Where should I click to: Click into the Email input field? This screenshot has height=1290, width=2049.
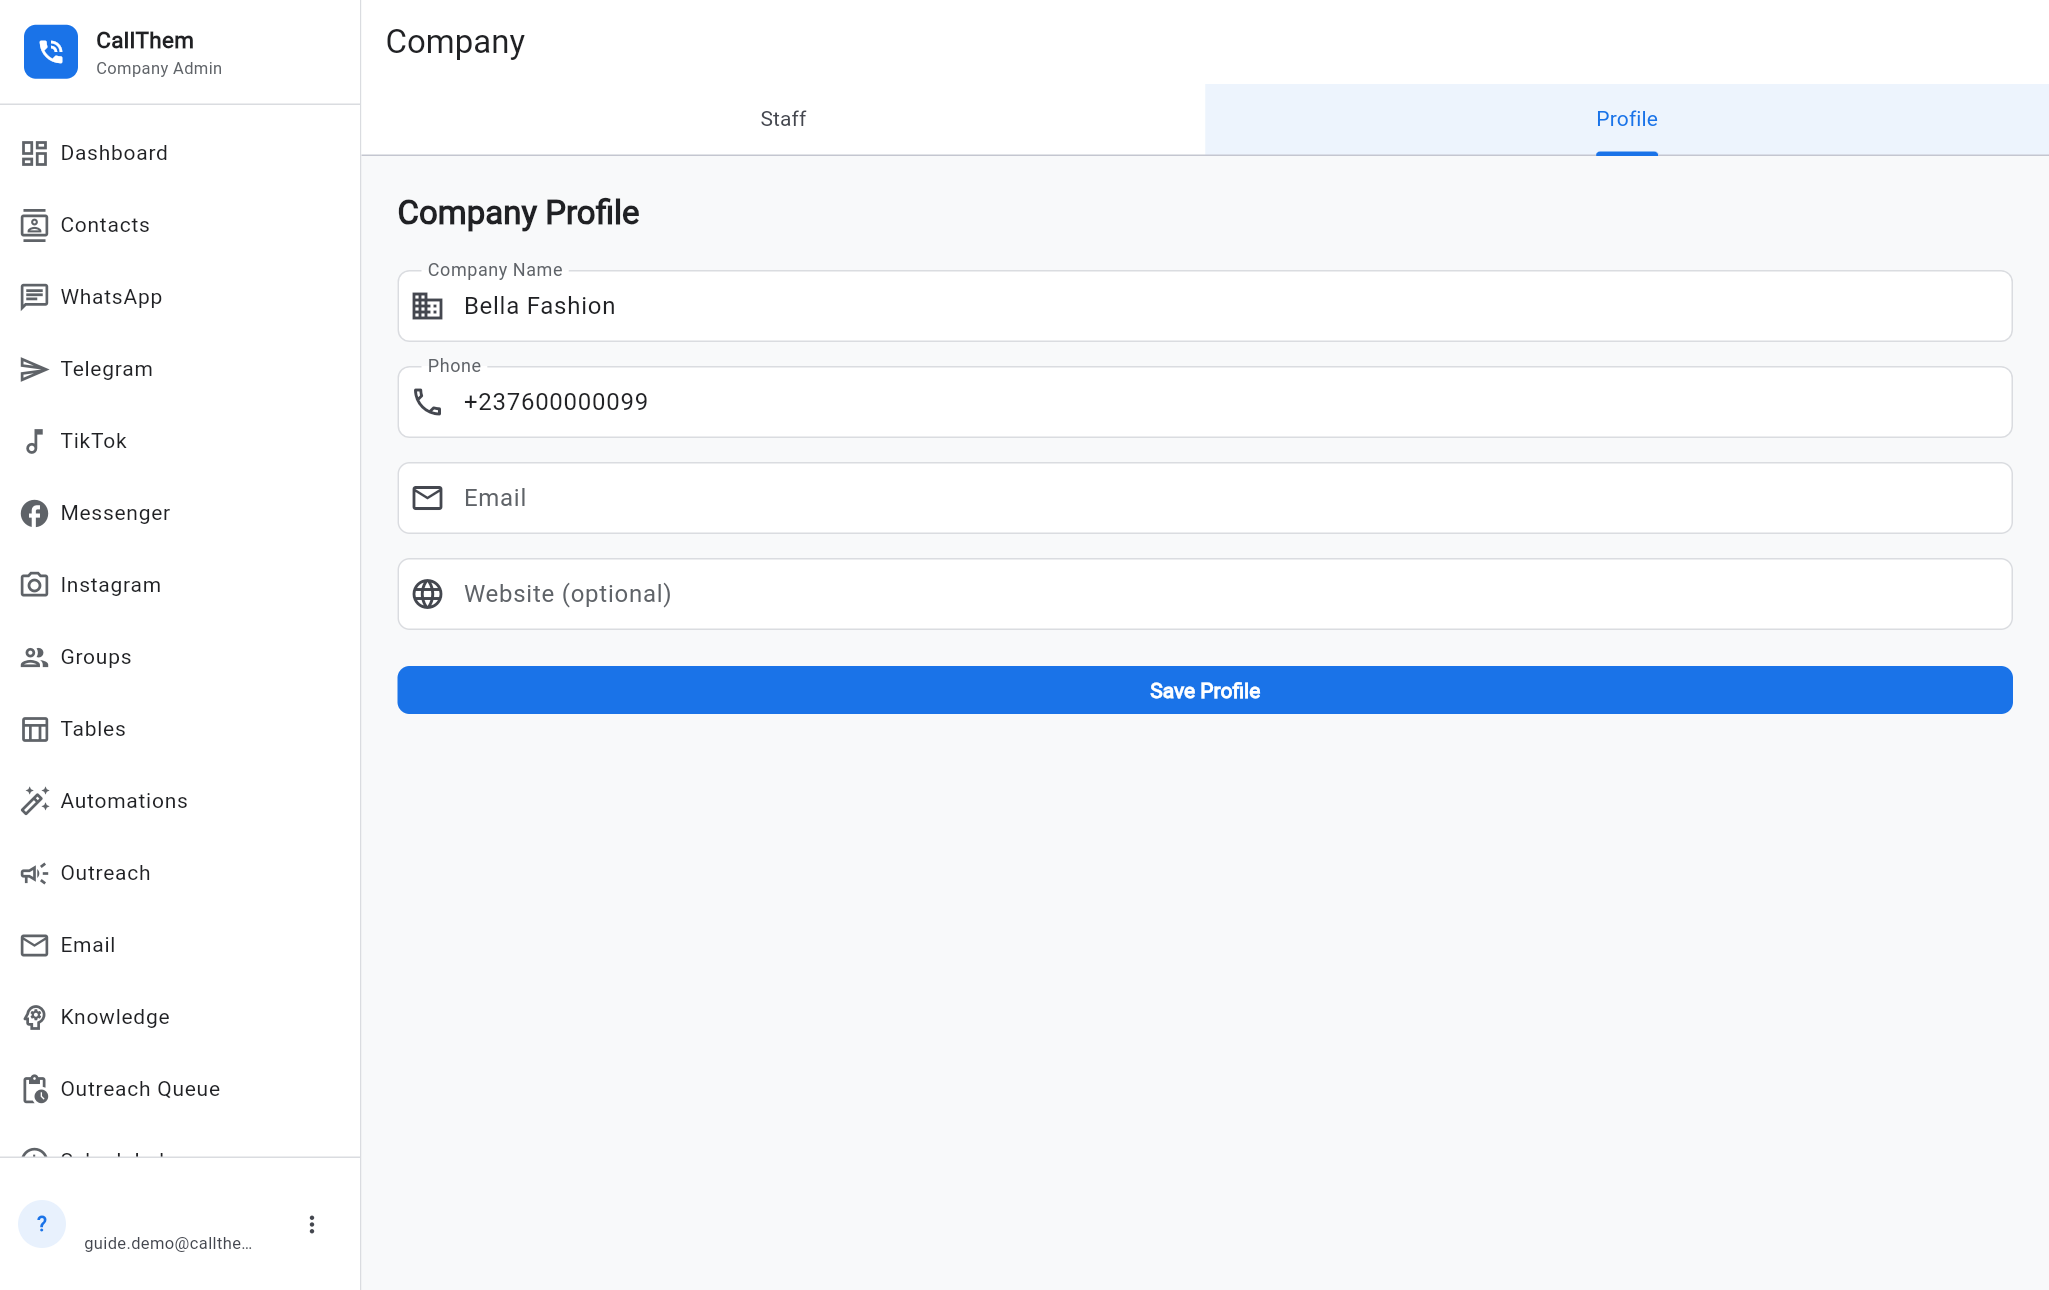point(1205,498)
